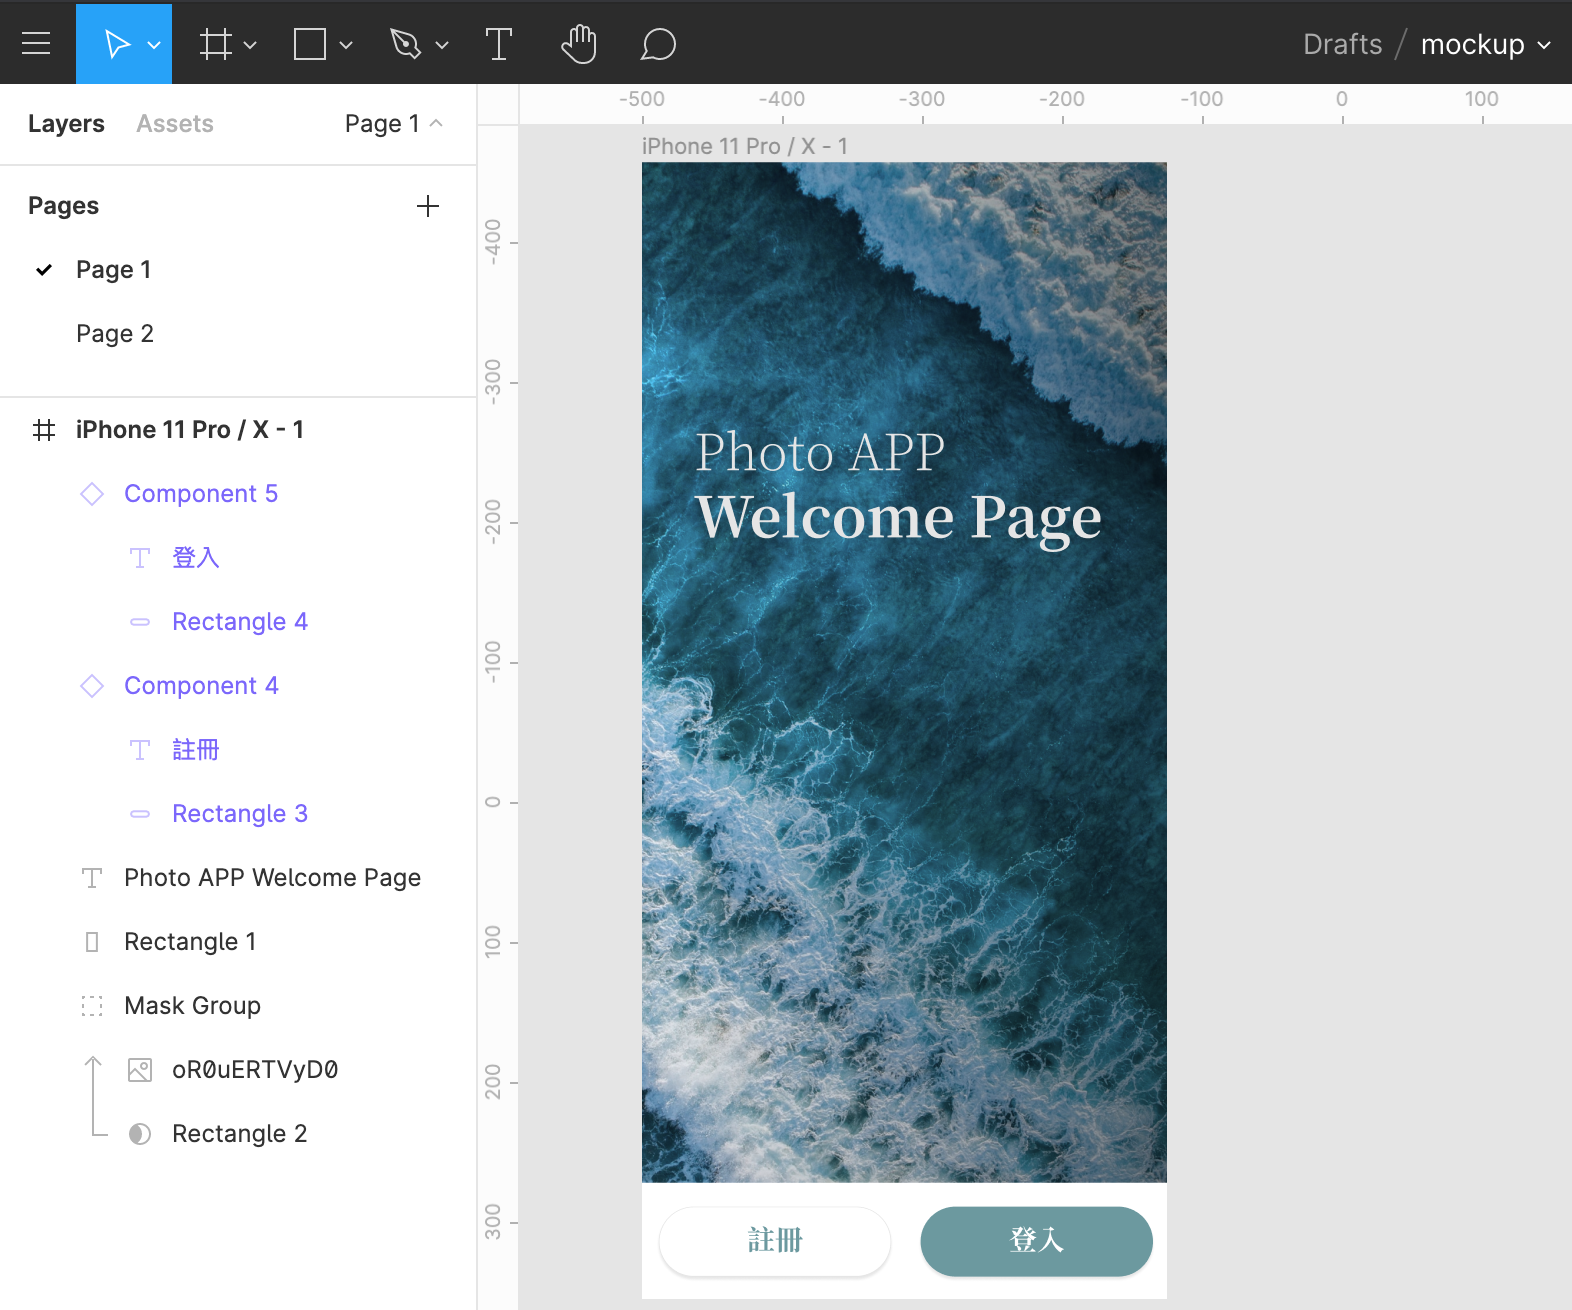Select the Component 5 layer

coord(201,494)
